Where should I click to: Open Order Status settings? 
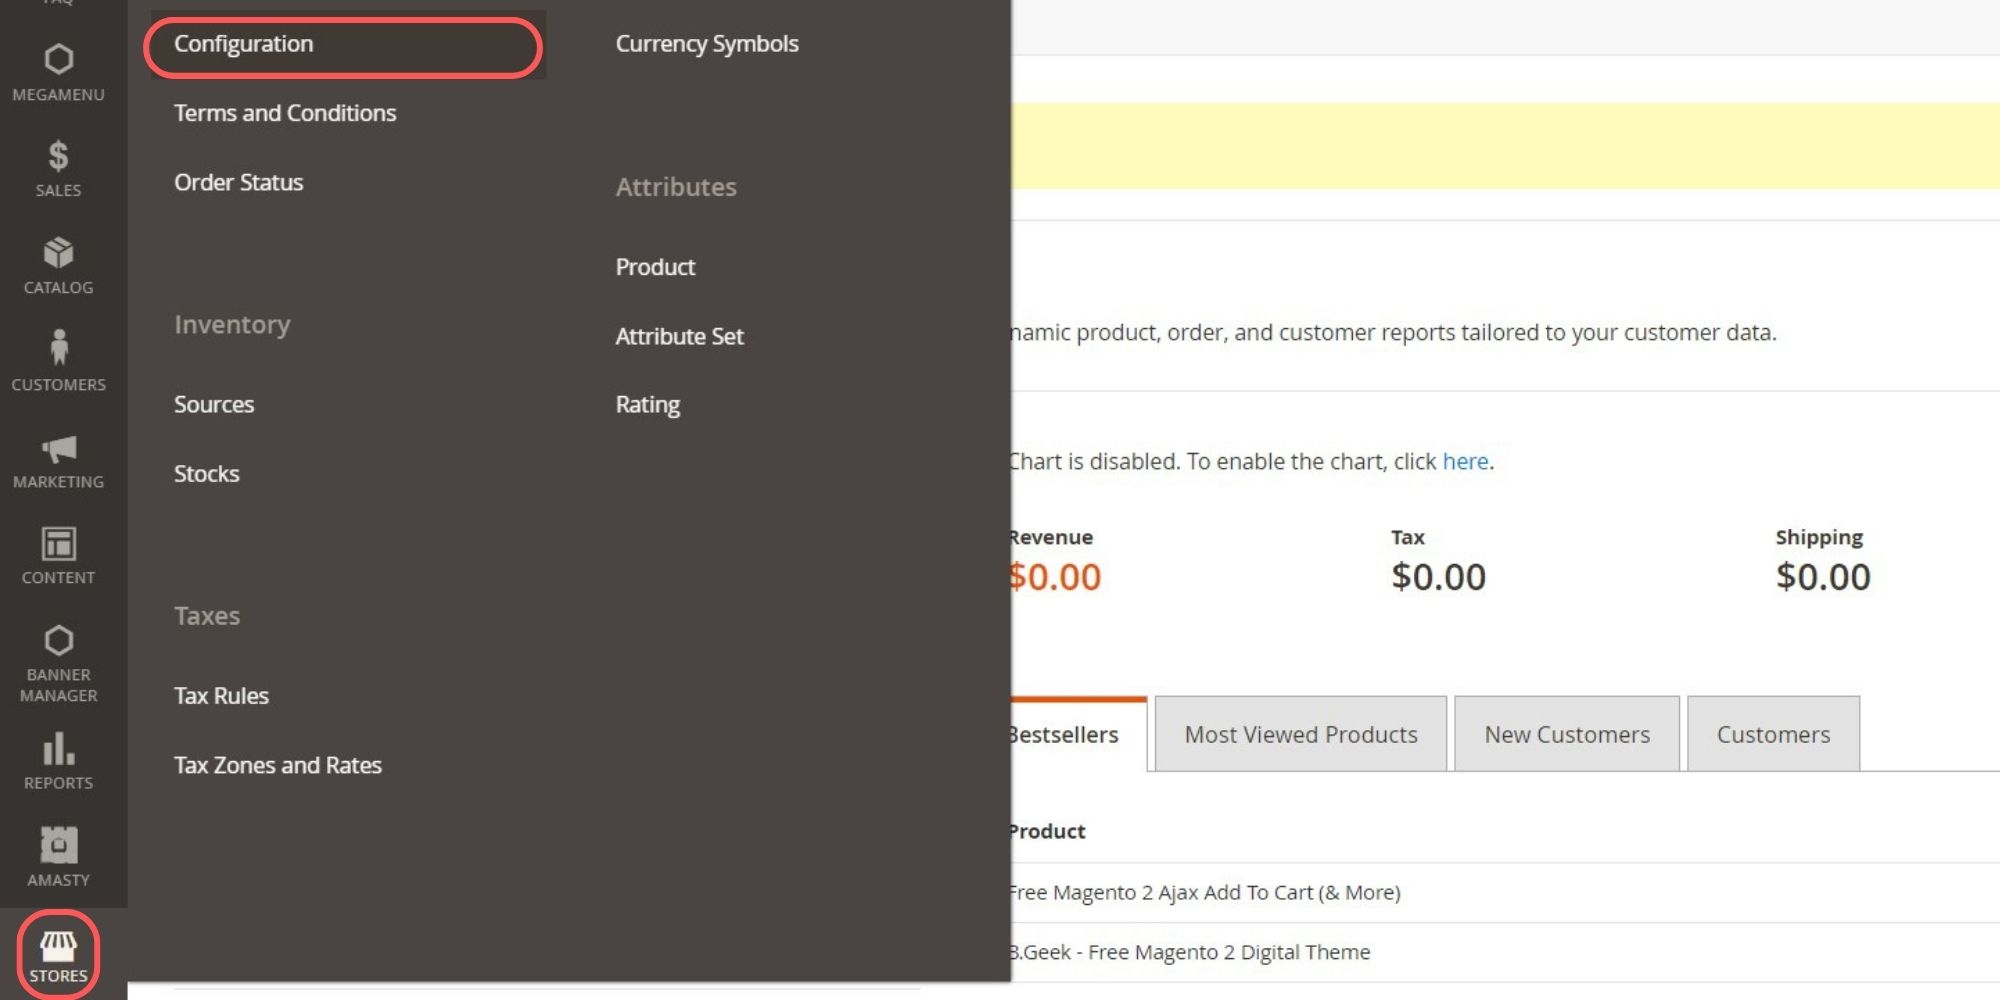click(239, 182)
